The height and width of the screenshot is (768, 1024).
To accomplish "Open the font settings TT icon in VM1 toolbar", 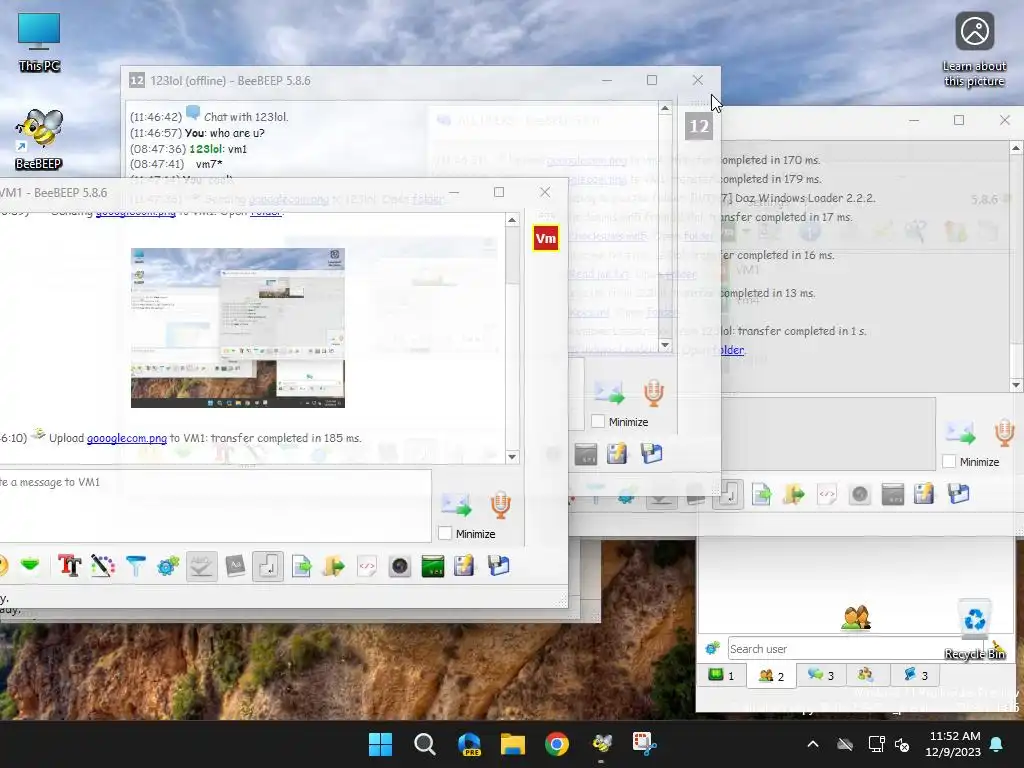I will pyautogui.click(x=70, y=566).
